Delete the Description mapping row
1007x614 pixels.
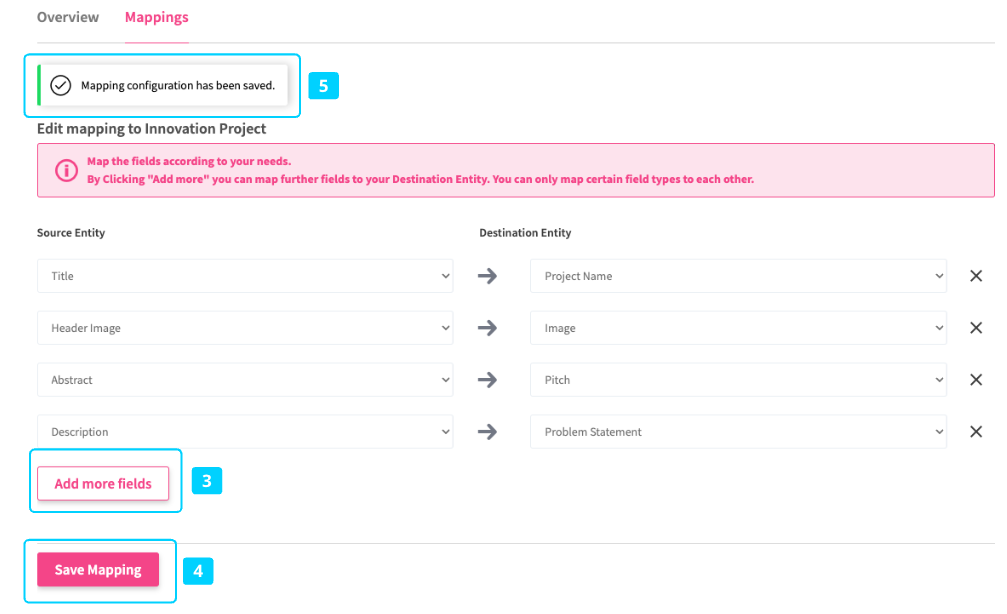(x=976, y=432)
